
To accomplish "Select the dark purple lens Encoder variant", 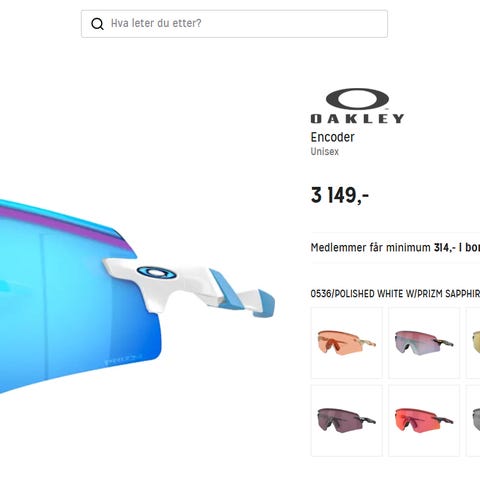I will (x=347, y=420).
